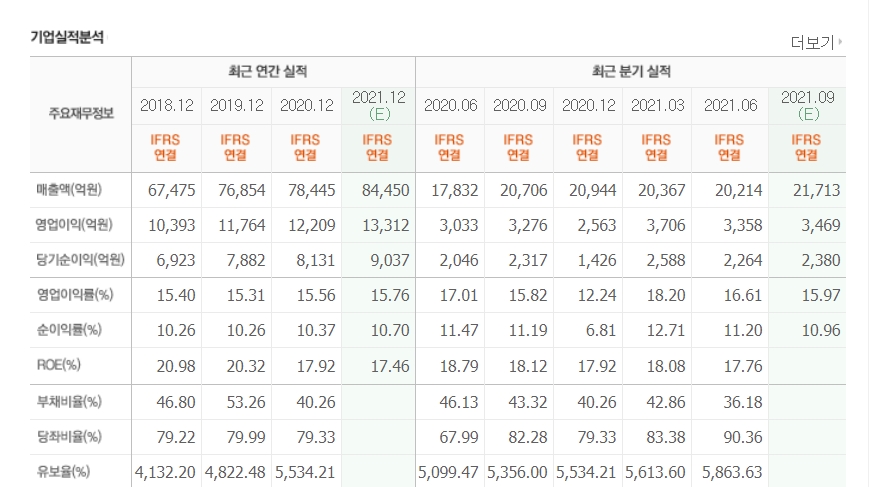Select the 순이익률(%) row label
Image resolution: width=869 pixels, height=487 pixels.
click(x=69, y=330)
